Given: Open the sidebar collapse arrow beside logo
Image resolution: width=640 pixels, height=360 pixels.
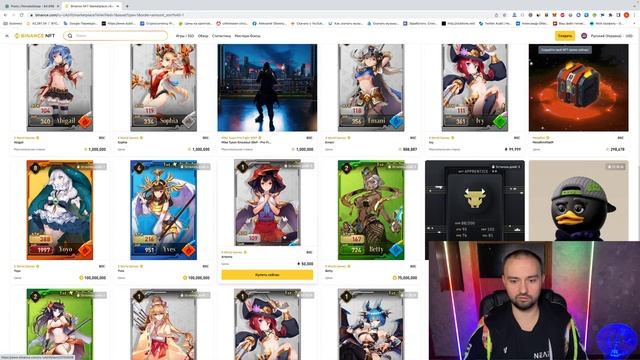Looking at the screenshot, I should (7, 36).
